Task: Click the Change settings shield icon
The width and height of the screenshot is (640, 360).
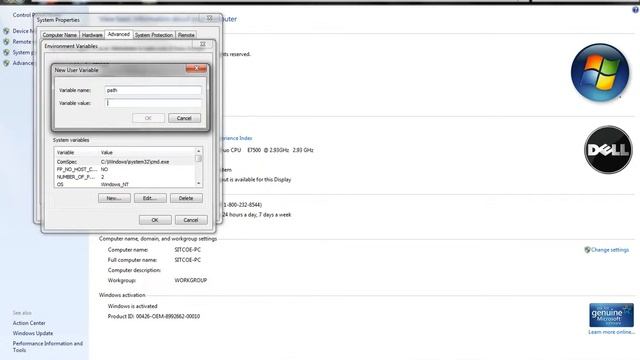Action: tap(587, 250)
